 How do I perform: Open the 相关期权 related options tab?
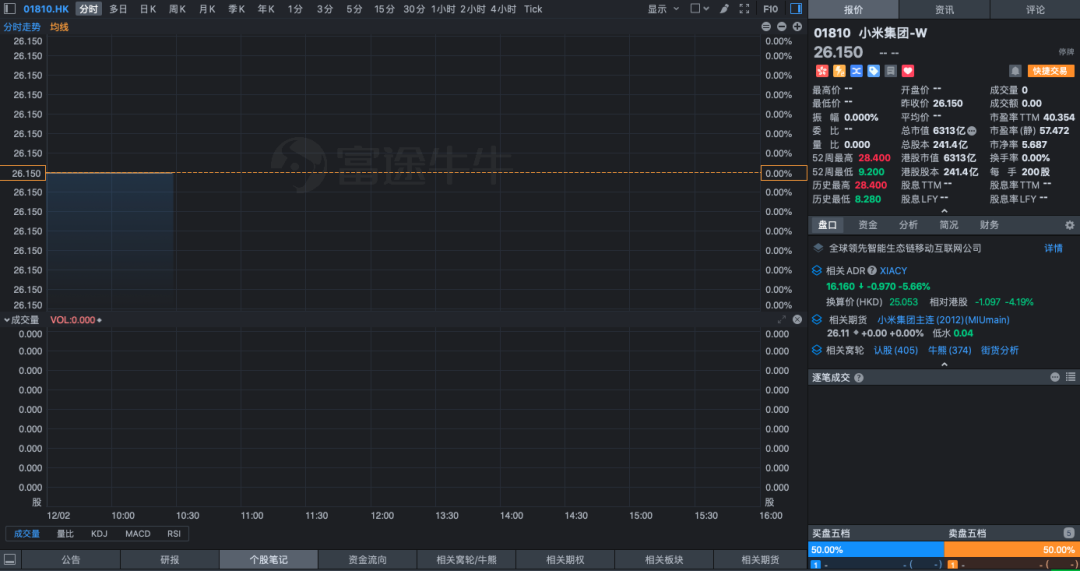(x=565, y=559)
